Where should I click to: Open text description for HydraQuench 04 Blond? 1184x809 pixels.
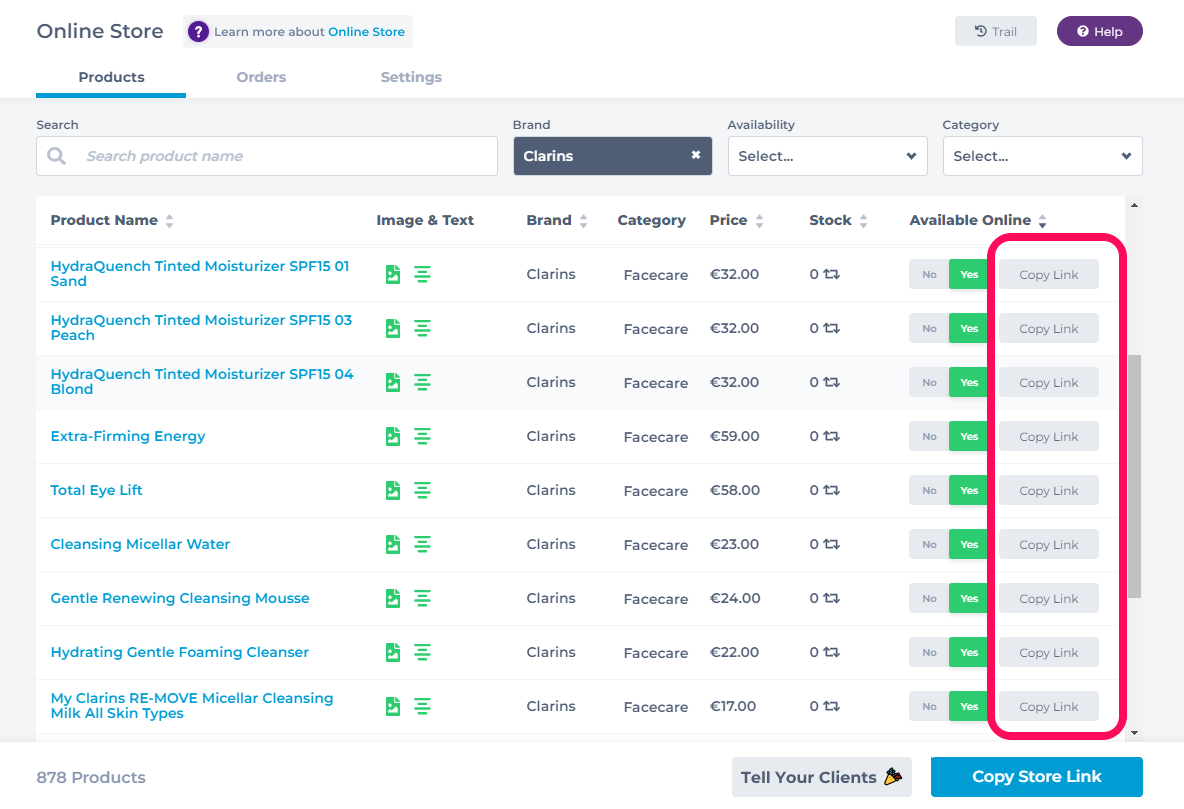tap(422, 382)
